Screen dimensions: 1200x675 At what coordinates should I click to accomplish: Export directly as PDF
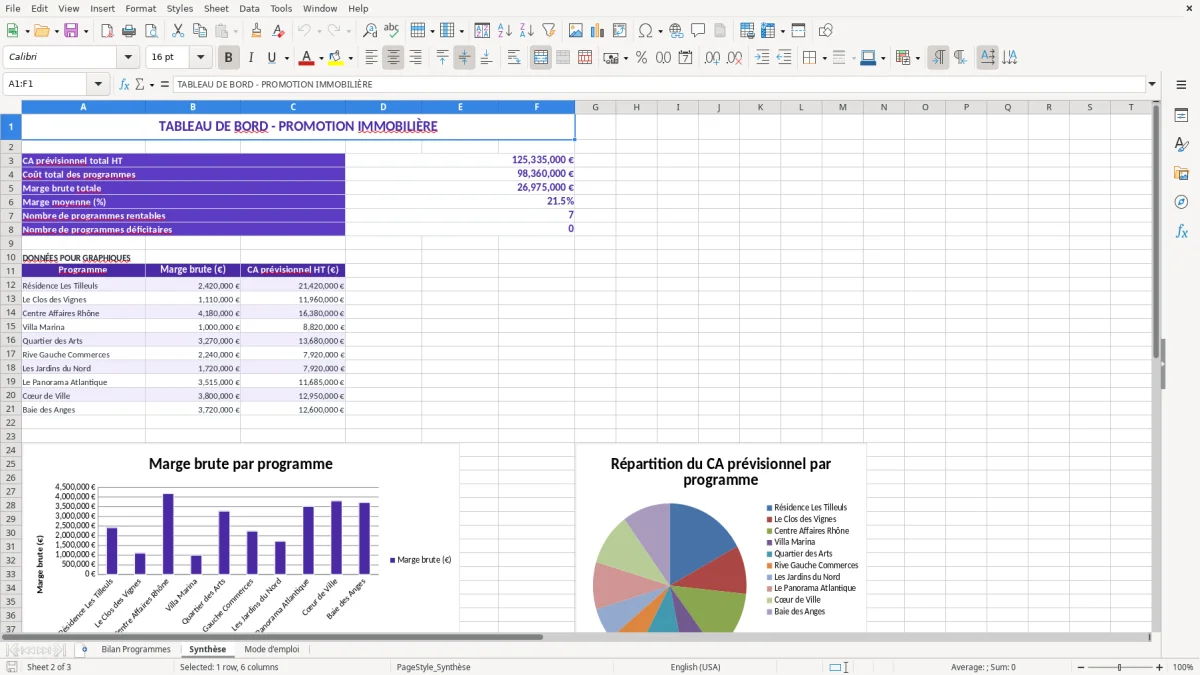pos(106,31)
